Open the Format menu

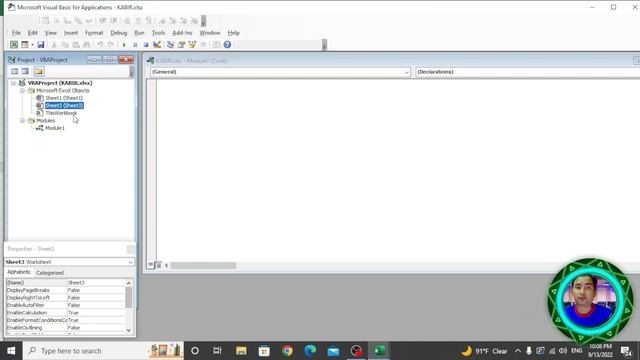pos(94,33)
